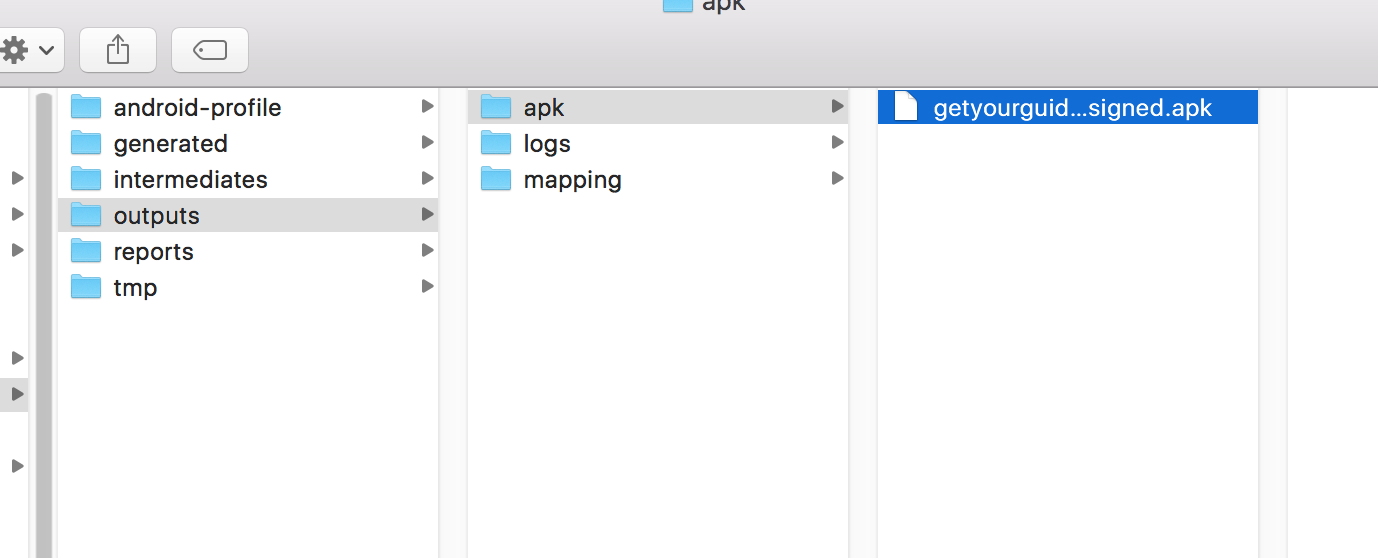Viewport: 1378px width, 558px height.
Task: Expand logs via its arrow
Action: 837,142
